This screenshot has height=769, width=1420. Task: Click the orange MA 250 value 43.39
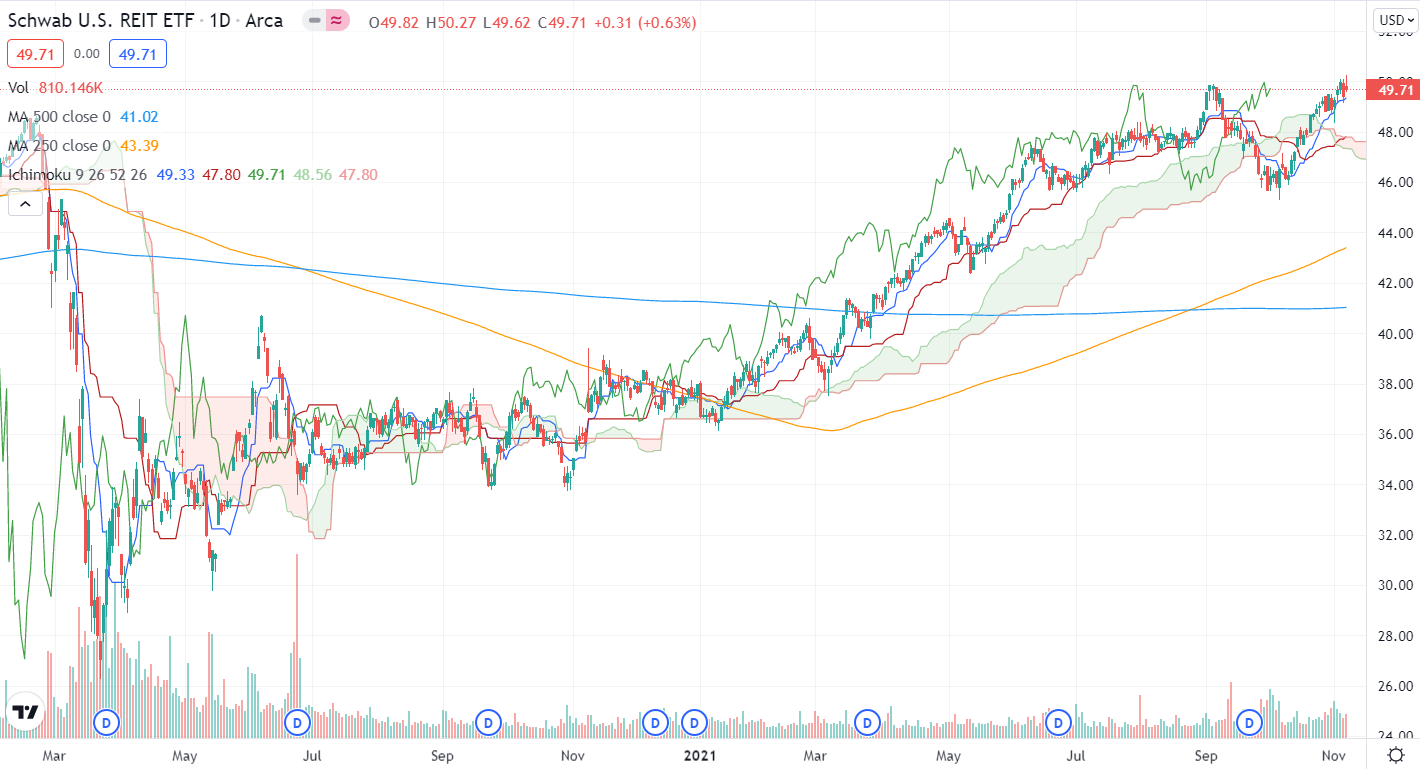138,146
